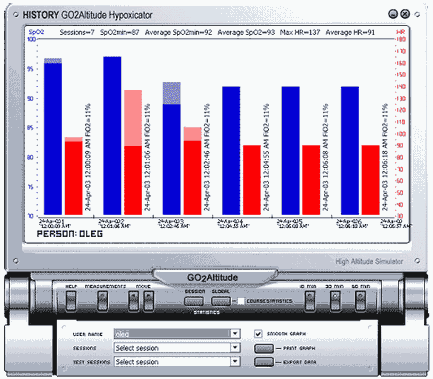Click the vertical '12:02:46 AM FiO2=11%' label
Image resolution: width=433 pixels, height=379 pixels.
pos(207,157)
